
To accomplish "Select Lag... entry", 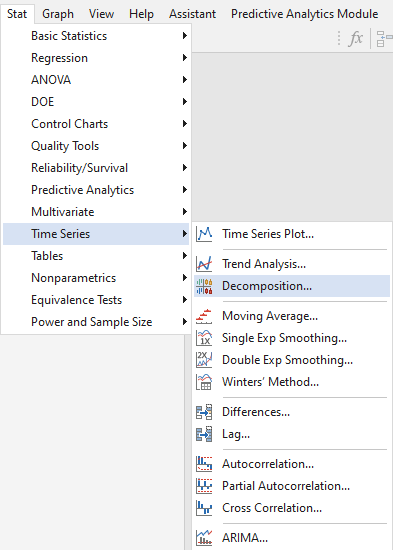I will tap(292, 434).
